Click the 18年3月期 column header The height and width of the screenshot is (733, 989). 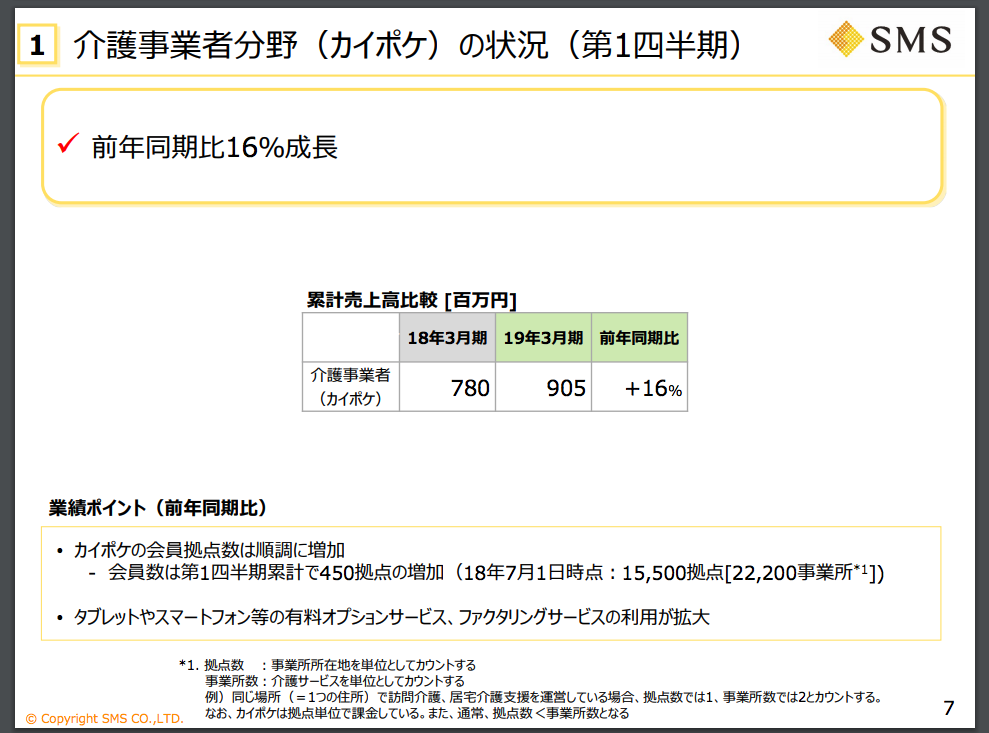447,337
